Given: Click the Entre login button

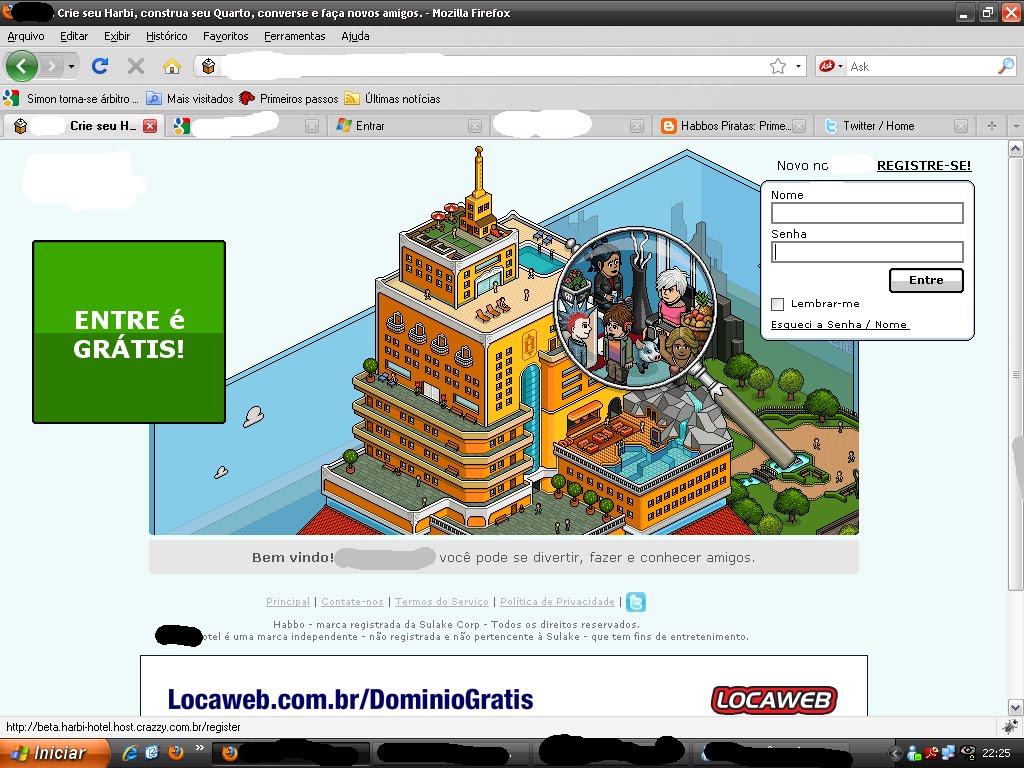Looking at the screenshot, I should (x=926, y=280).
